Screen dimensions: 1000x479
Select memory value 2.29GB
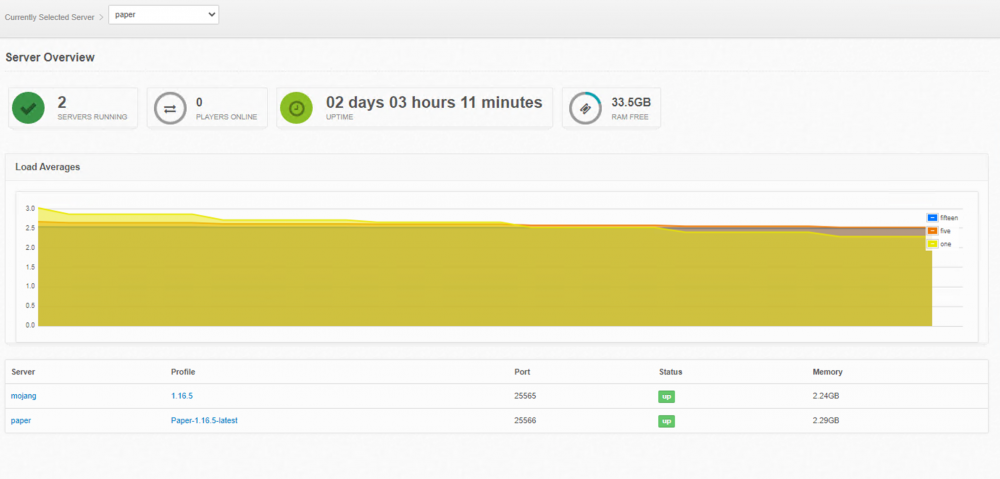[x=826, y=421]
